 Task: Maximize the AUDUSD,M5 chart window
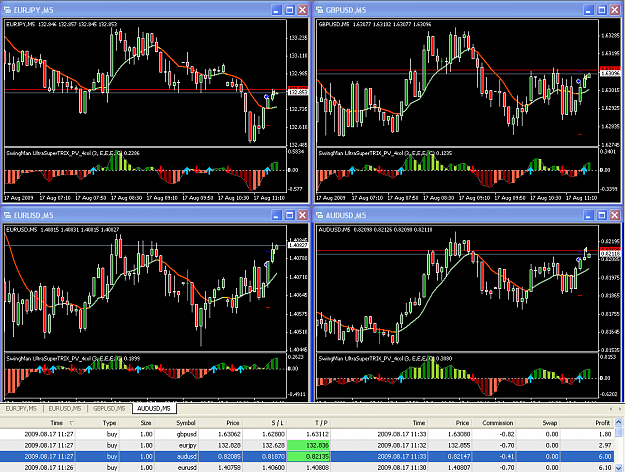click(602, 215)
